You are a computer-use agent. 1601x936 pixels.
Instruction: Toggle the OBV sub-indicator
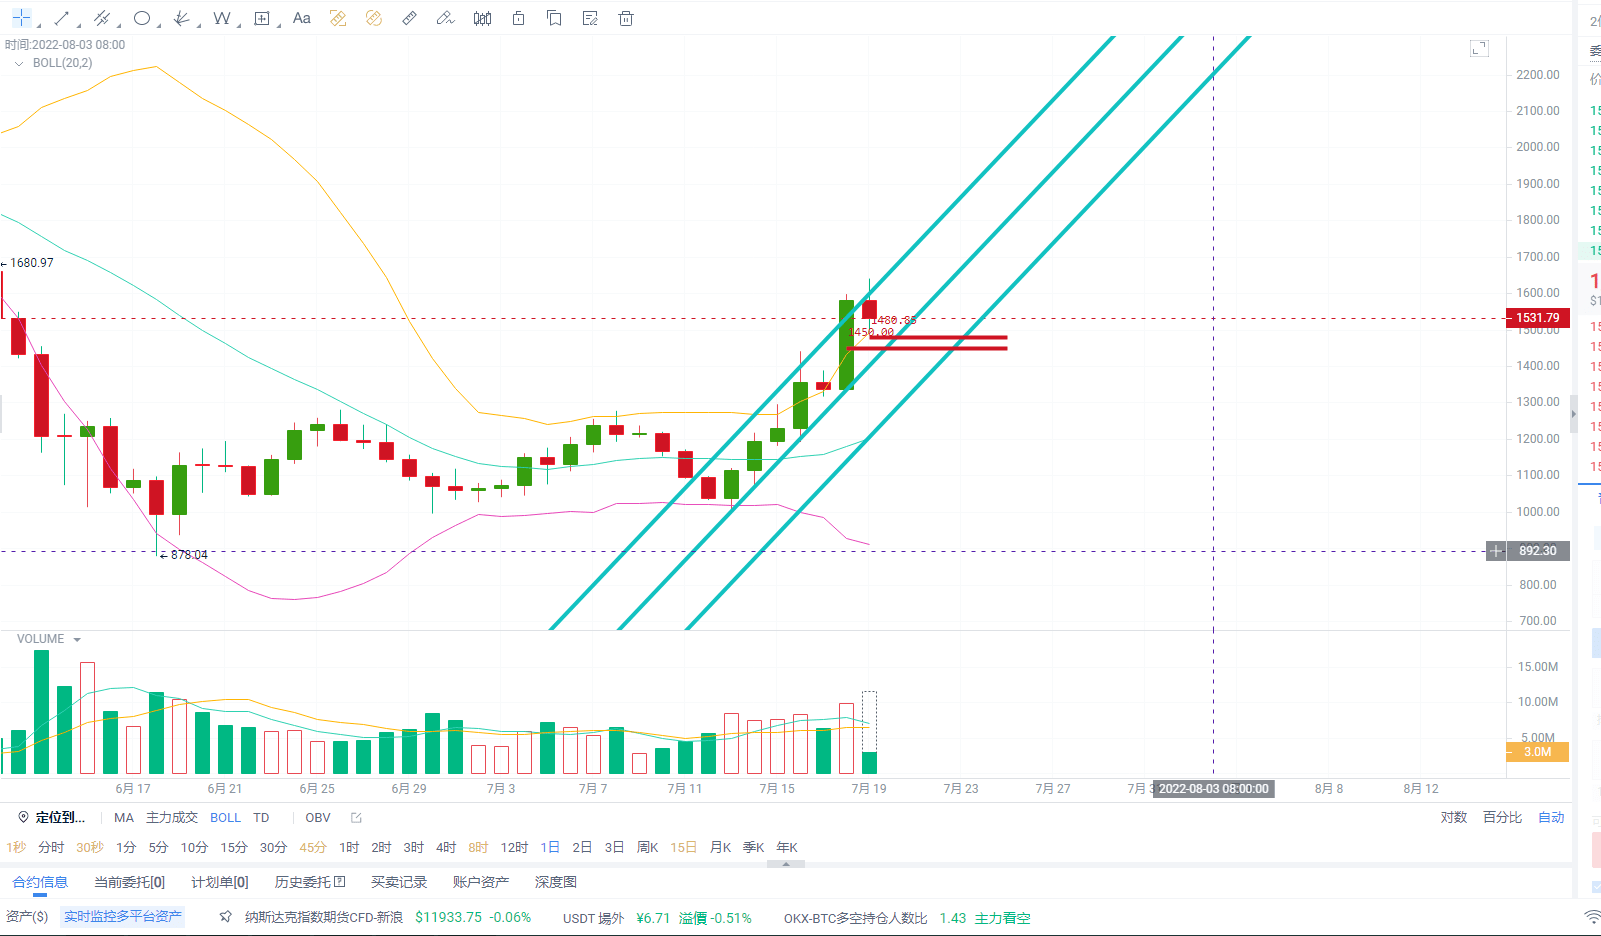tap(318, 817)
